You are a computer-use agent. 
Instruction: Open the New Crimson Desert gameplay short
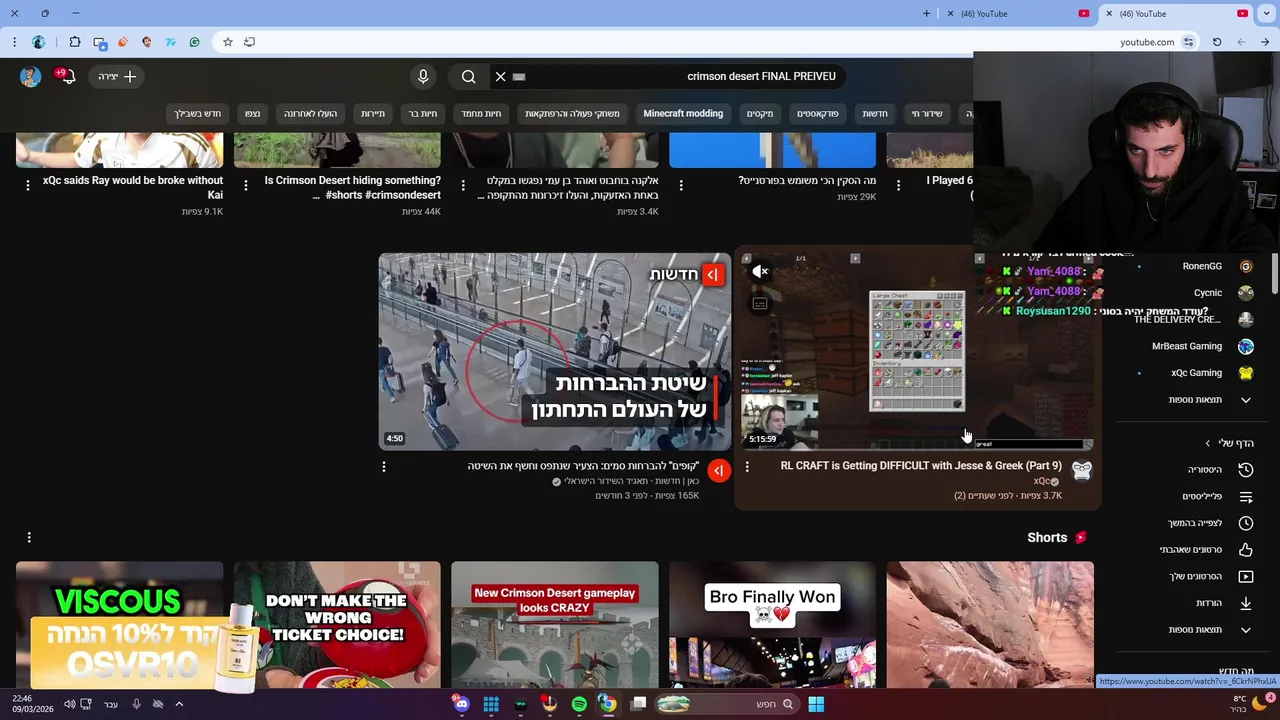[x=555, y=625]
